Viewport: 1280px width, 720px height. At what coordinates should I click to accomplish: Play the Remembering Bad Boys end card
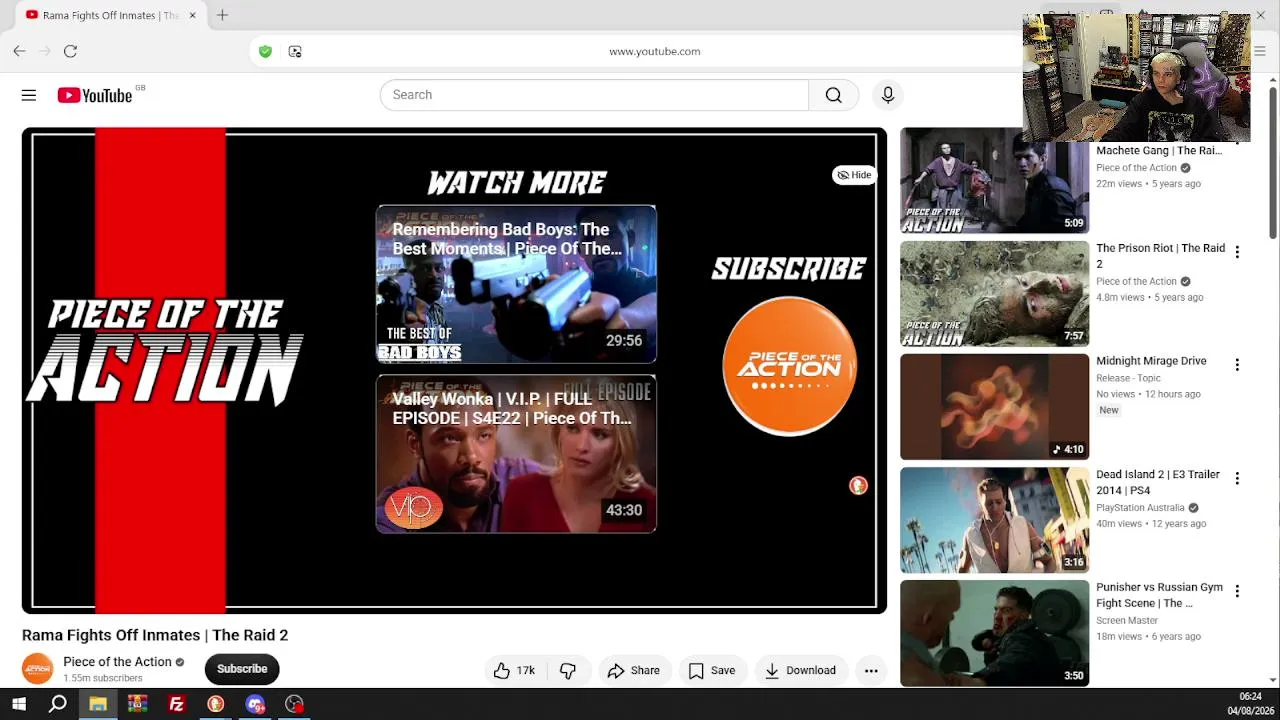click(516, 284)
